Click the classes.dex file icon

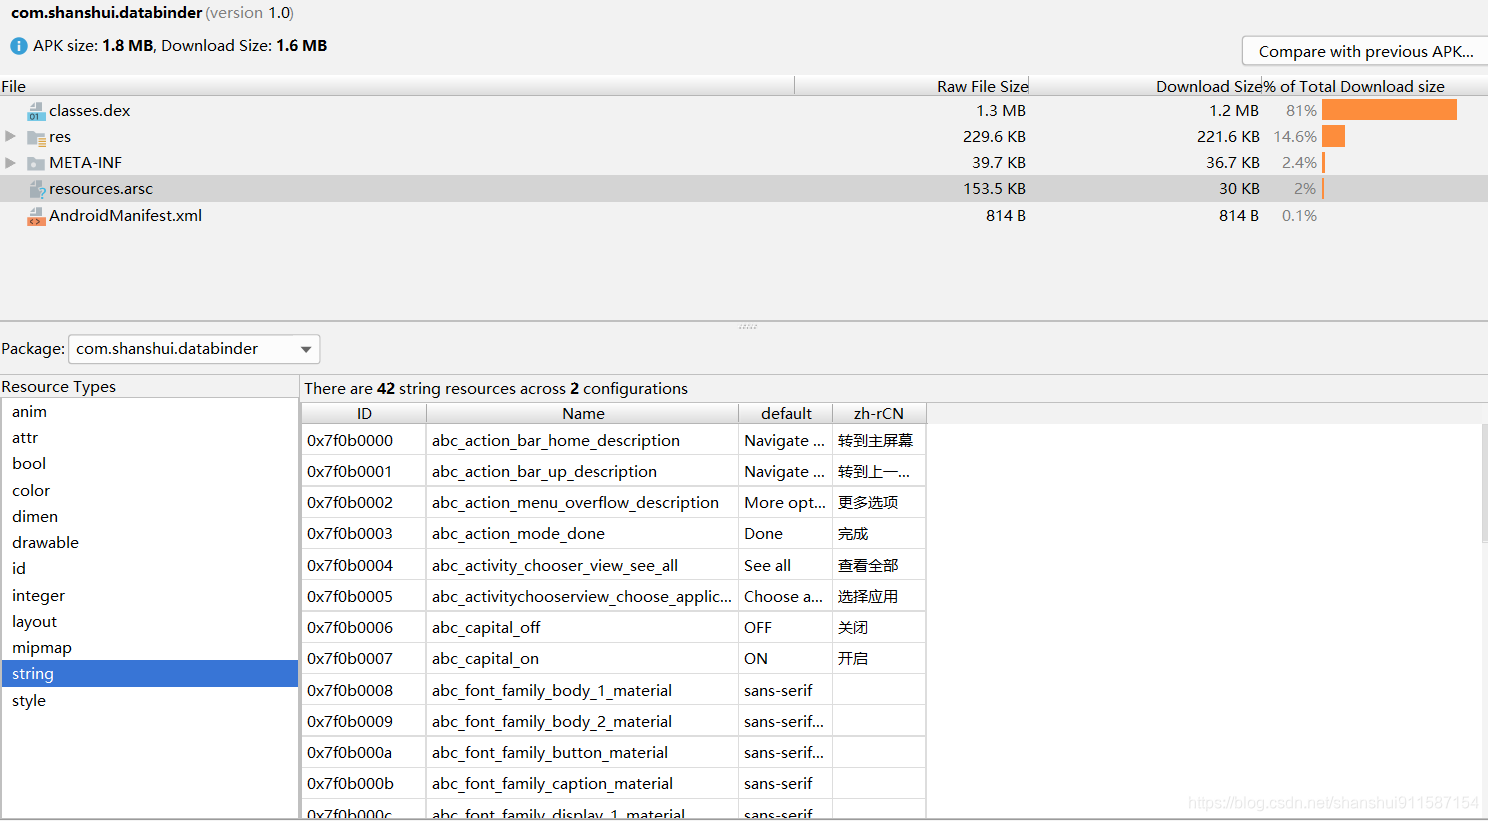click(37, 111)
